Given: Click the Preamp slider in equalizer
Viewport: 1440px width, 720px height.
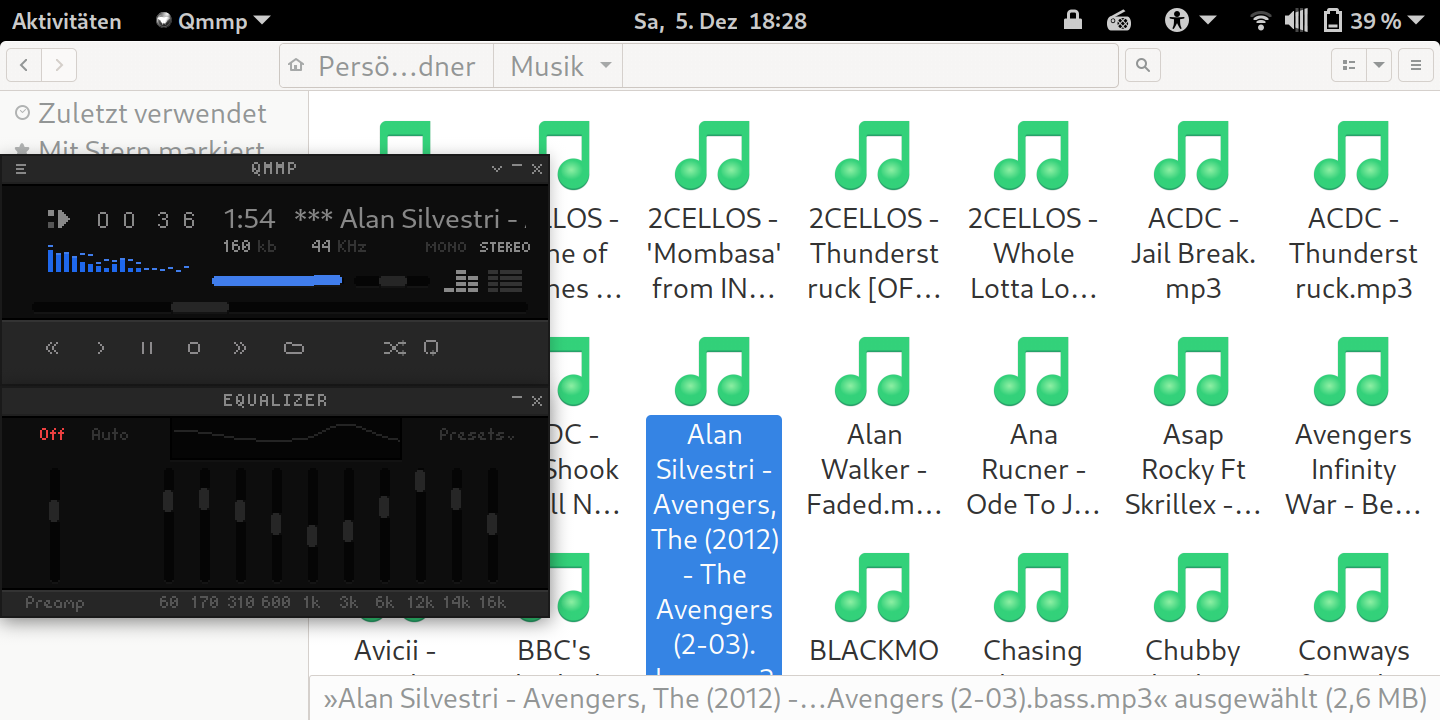Looking at the screenshot, I should pos(54,525).
